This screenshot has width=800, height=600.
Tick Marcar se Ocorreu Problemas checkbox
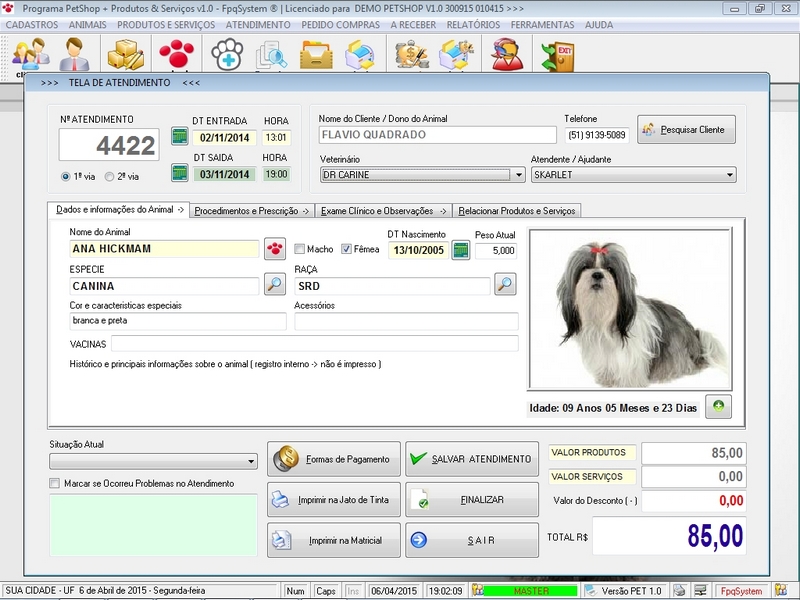(x=55, y=483)
